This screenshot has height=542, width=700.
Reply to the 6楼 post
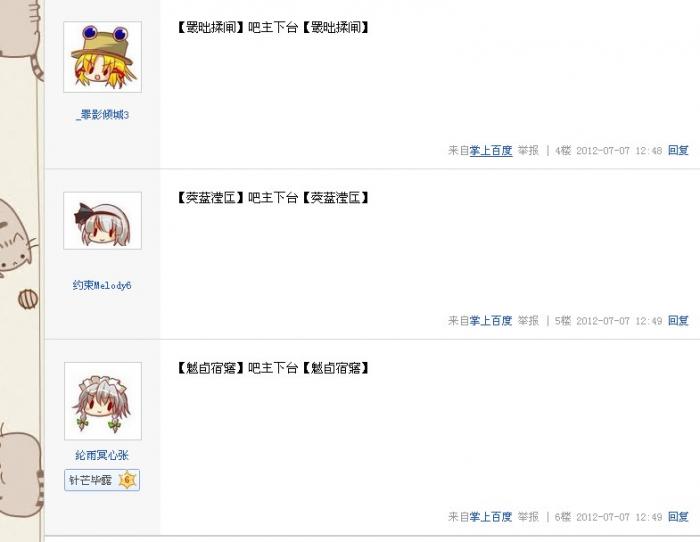pos(678,517)
